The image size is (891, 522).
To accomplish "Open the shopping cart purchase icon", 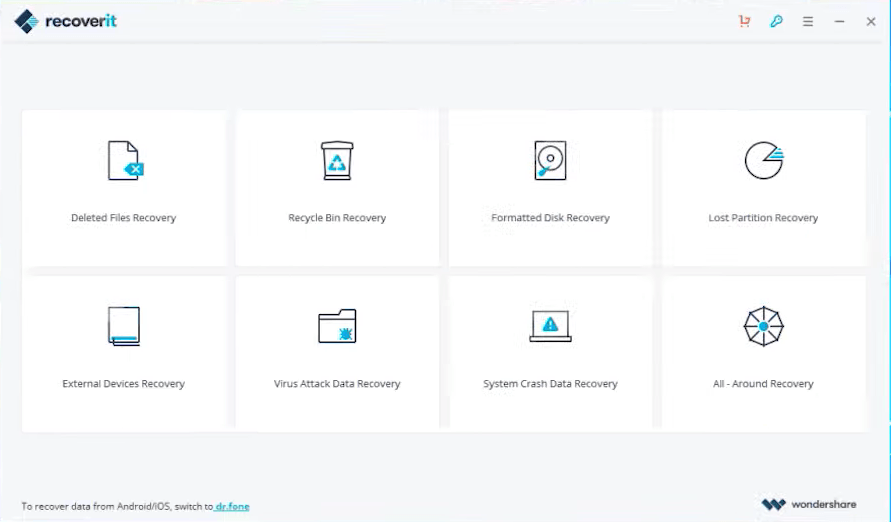I will pos(745,21).
